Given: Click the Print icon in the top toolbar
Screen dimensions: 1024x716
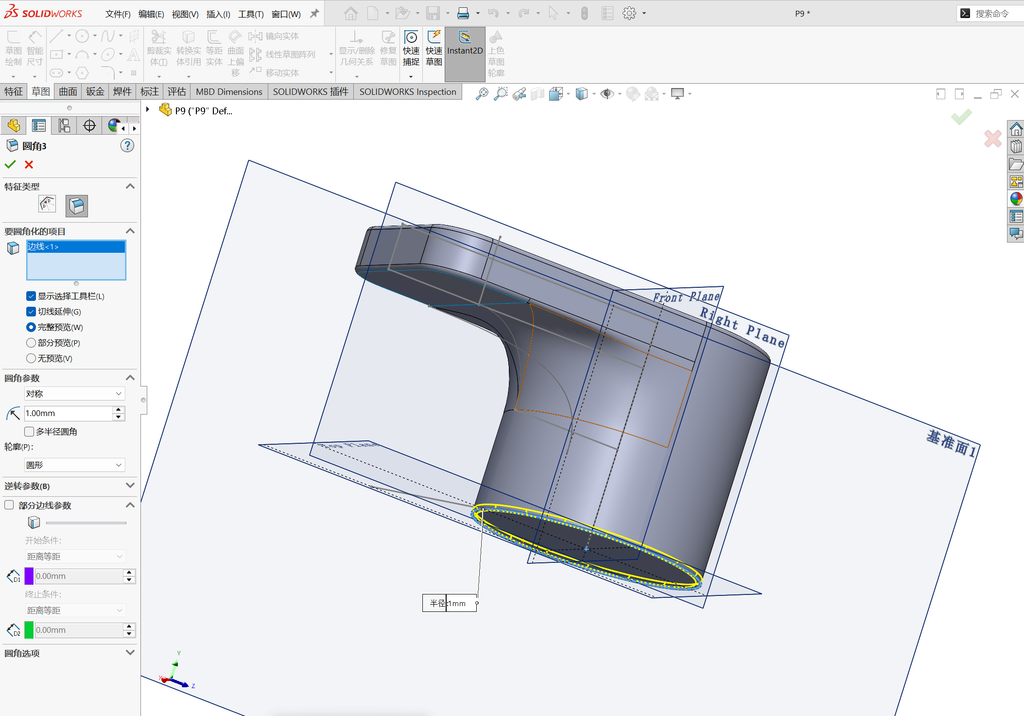Looking at the screenshot, I should [x=463, y=13].
